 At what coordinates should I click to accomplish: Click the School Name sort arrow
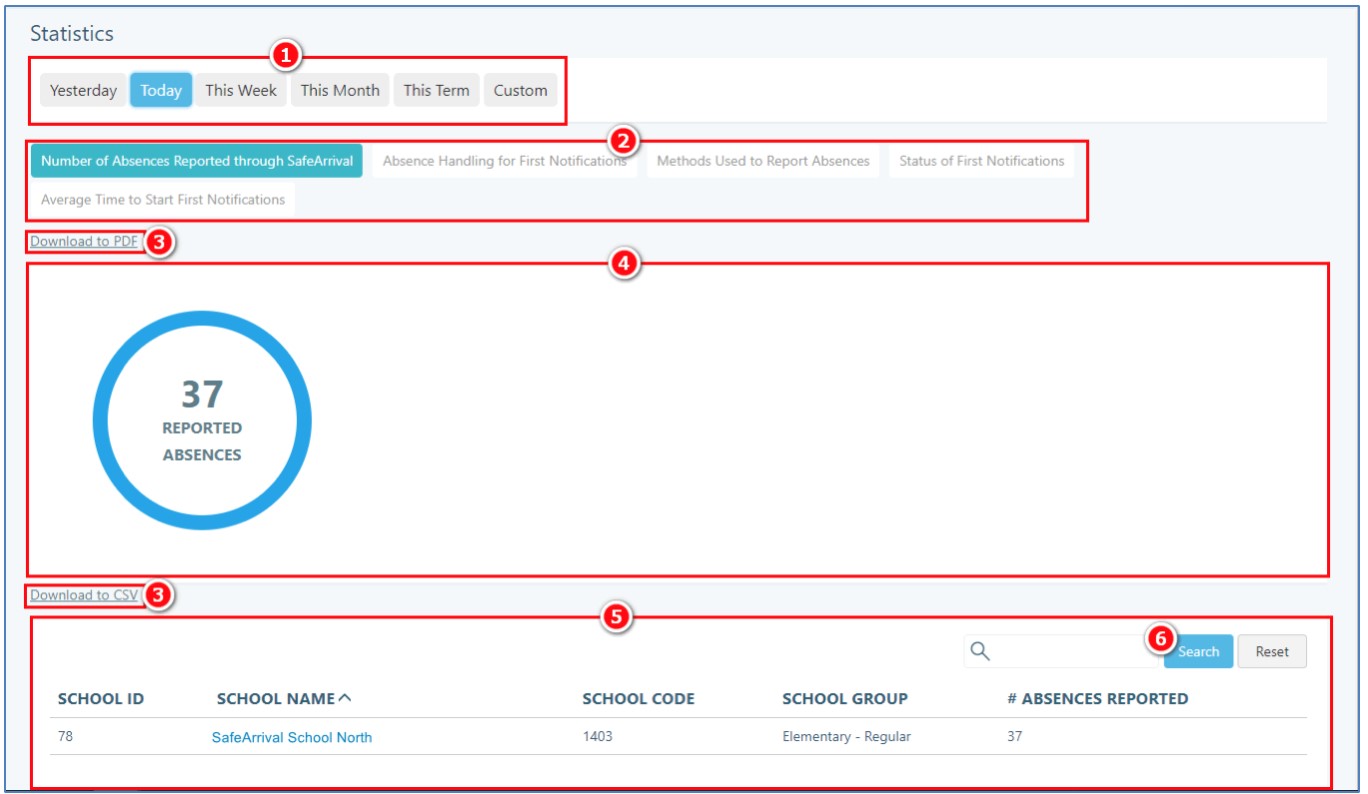coord(345,699)
